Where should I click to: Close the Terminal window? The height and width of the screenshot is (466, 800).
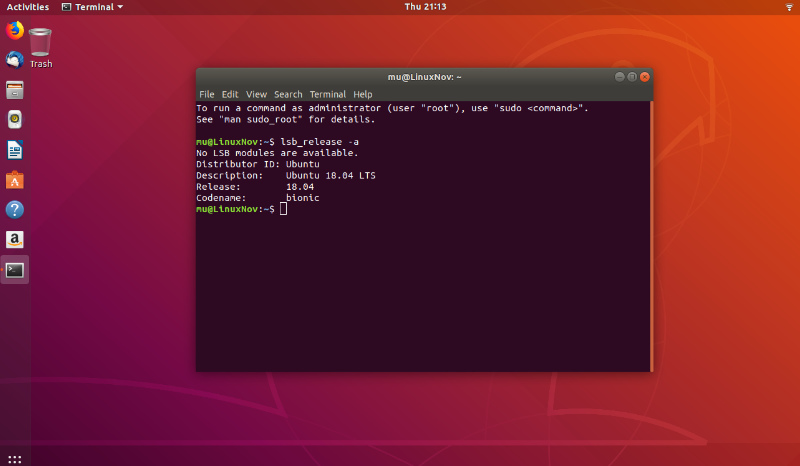[645, 77]
